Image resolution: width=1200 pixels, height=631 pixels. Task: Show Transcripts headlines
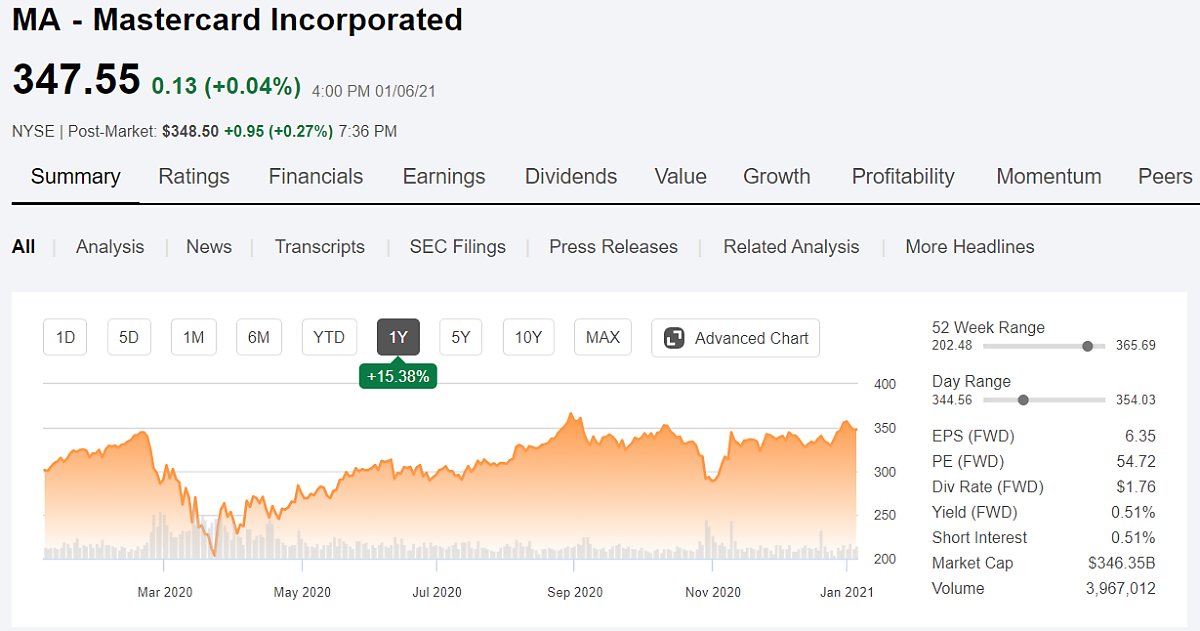pos(320,247)
